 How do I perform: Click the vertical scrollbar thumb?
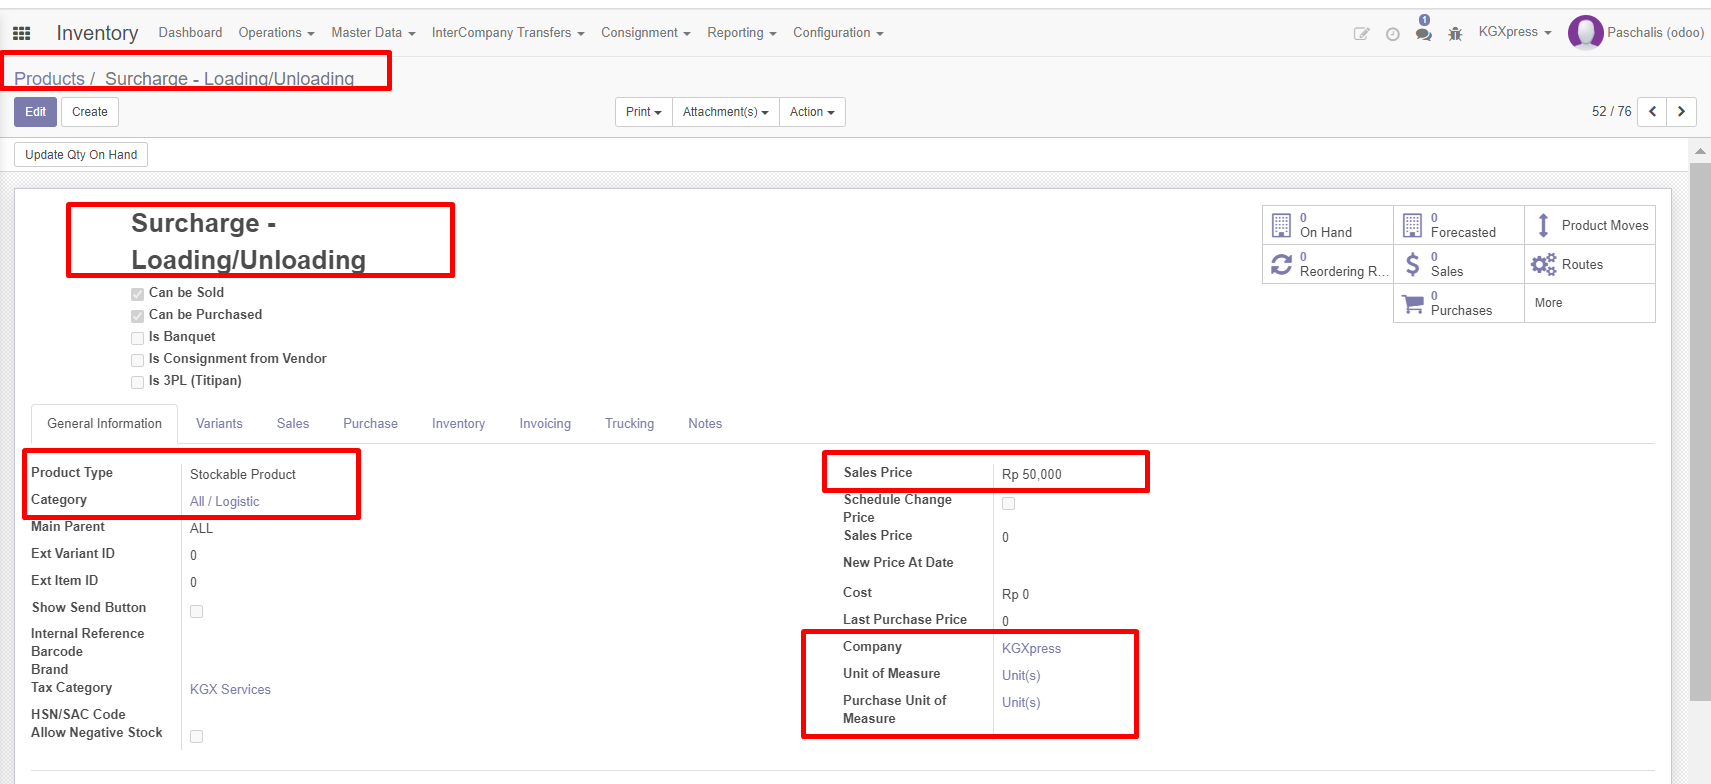pos(1700,430)
